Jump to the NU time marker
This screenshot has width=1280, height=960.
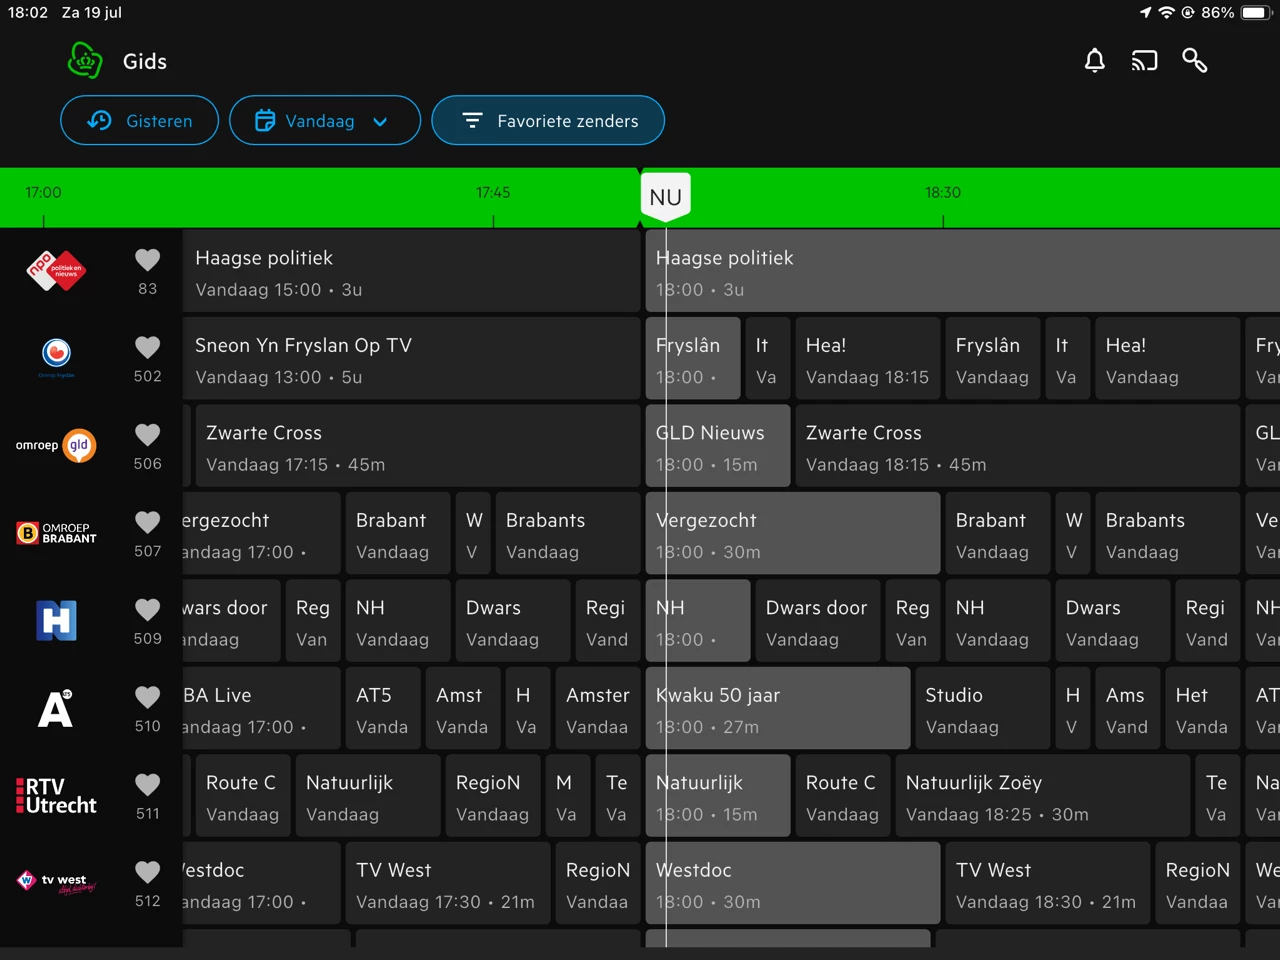pyautogui.click(x=665, y=197)
